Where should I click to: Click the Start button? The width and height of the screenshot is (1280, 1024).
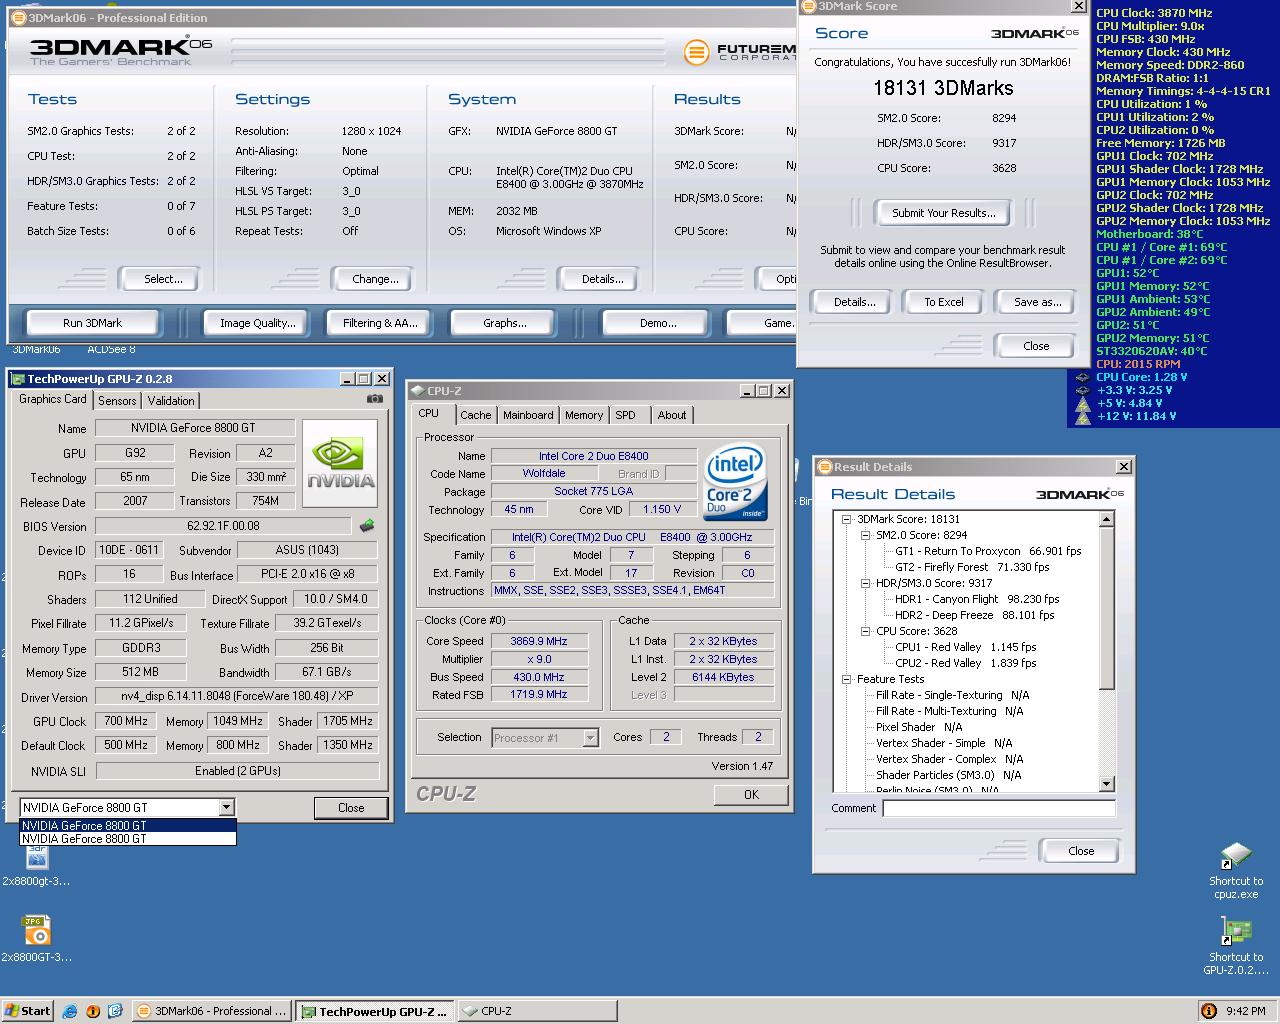(x=27, y=1011)
